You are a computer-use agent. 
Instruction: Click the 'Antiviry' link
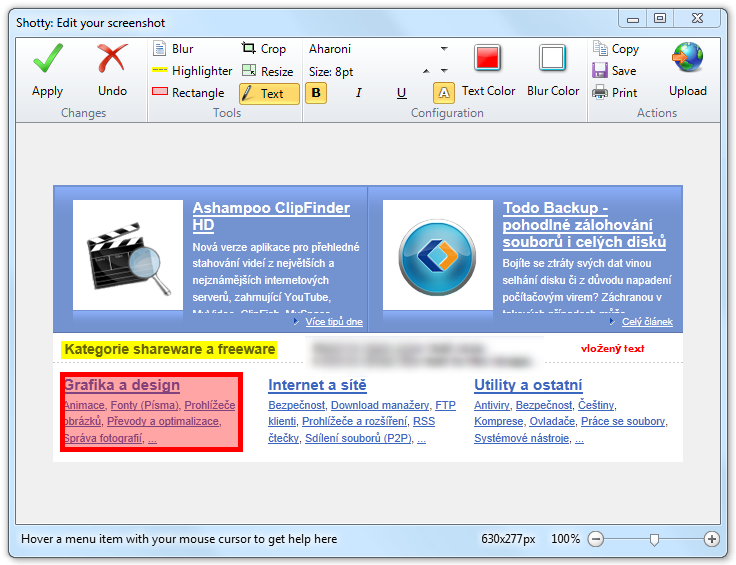491,405
